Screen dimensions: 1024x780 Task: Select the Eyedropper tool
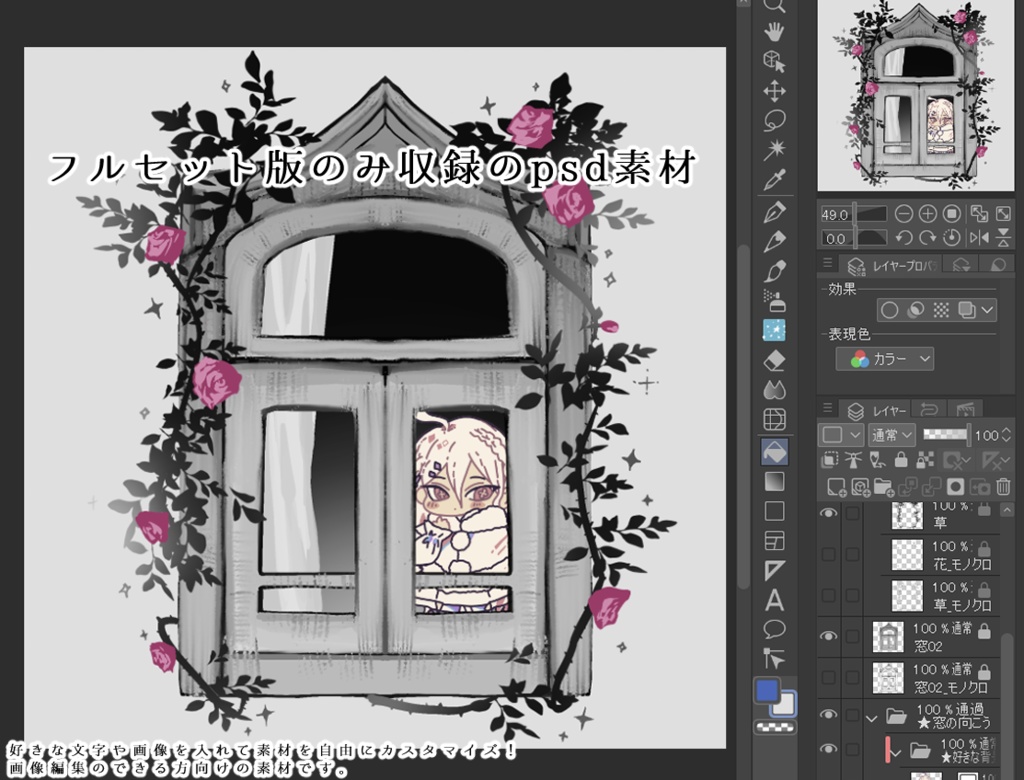pyautogui.click(x=775, y=180)
